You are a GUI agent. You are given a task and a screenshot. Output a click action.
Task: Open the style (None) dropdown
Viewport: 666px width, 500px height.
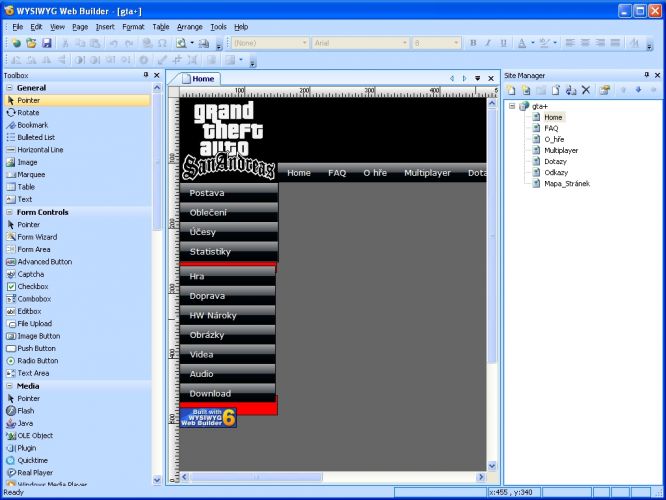coord(304,43)
